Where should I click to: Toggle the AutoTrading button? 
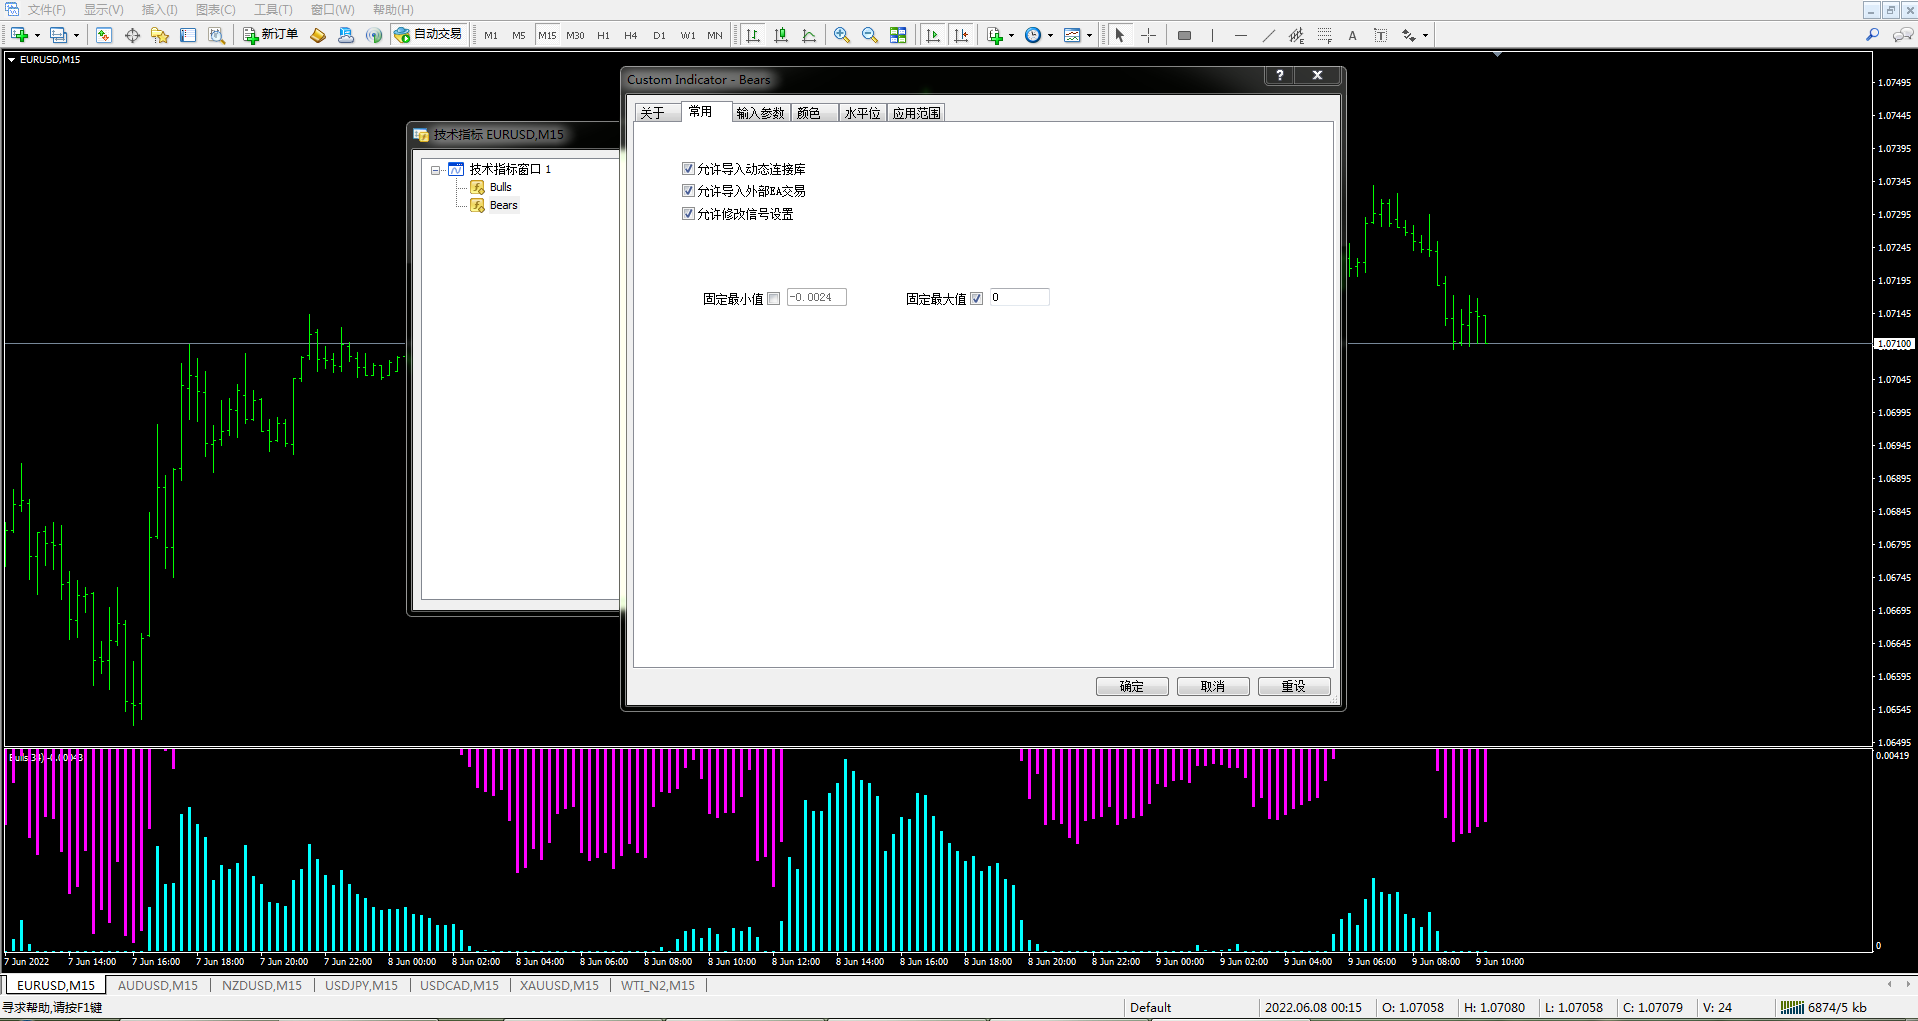point(429,35)
